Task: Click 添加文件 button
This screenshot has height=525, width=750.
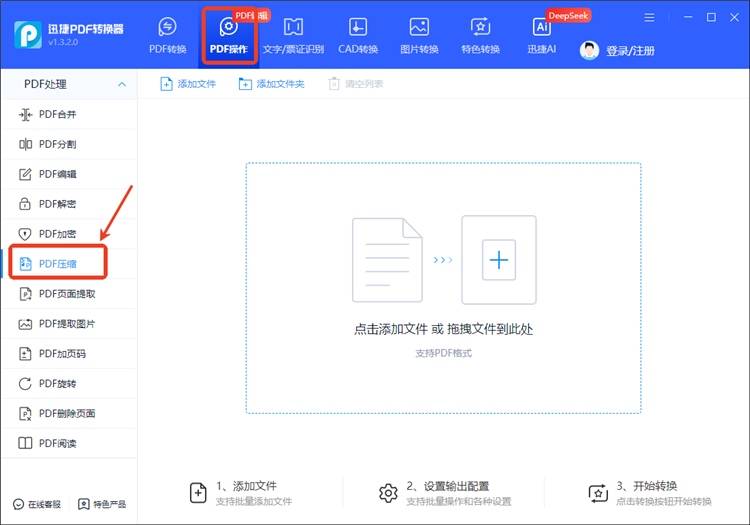Action: [188, 84]
